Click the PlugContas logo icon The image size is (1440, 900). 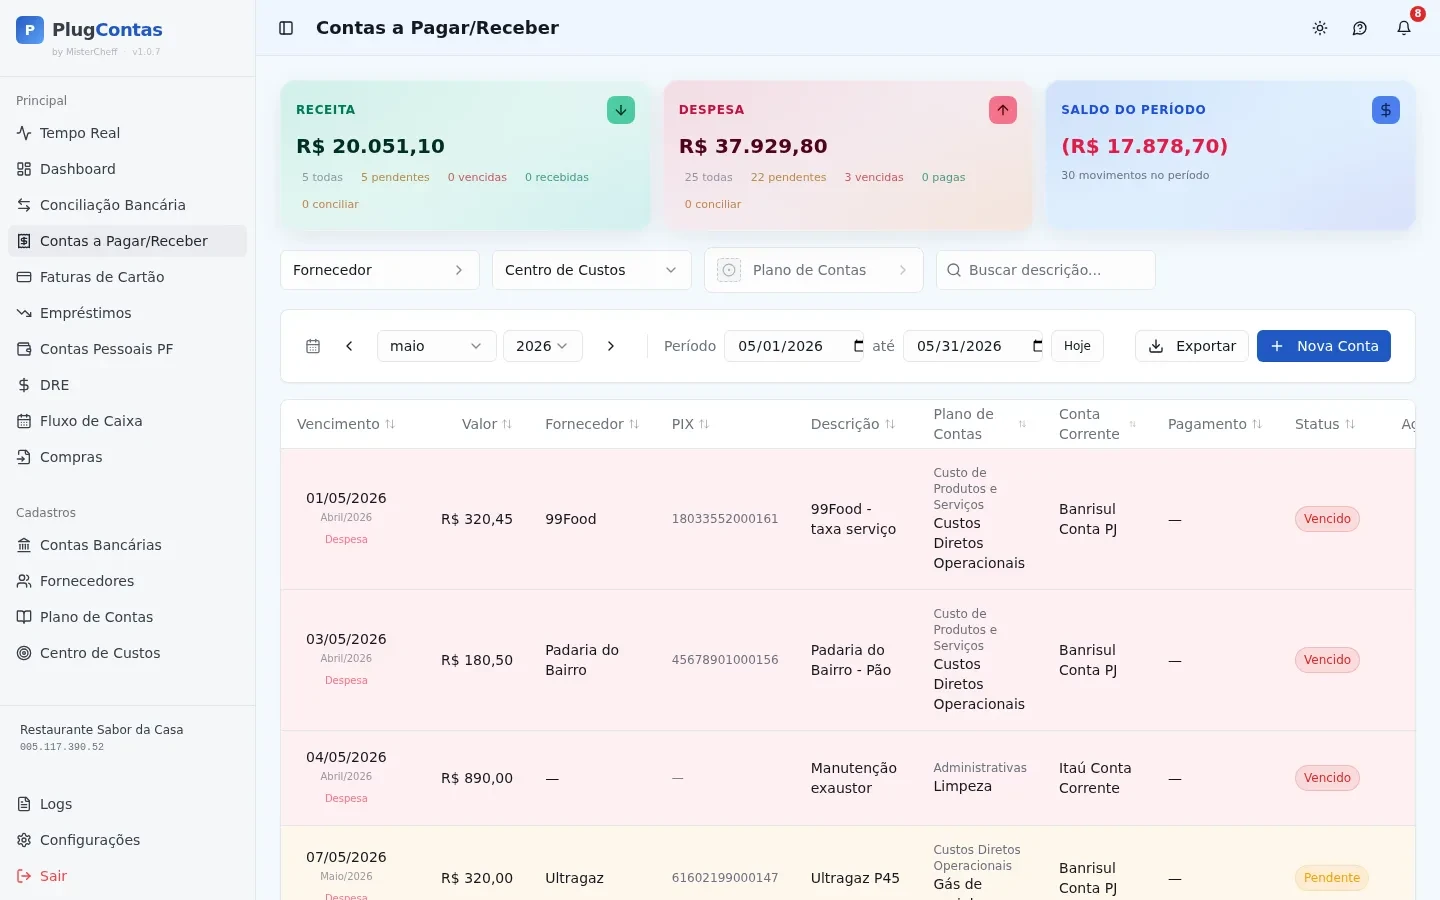pos(30,30)
